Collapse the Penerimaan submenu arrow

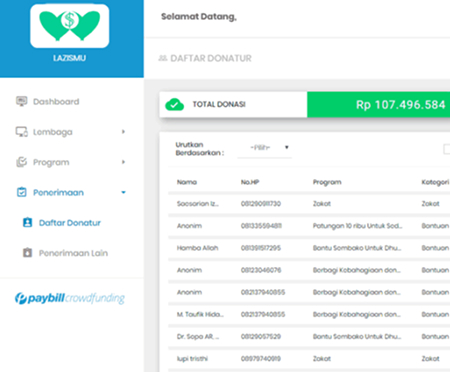[x=123, y=192]
